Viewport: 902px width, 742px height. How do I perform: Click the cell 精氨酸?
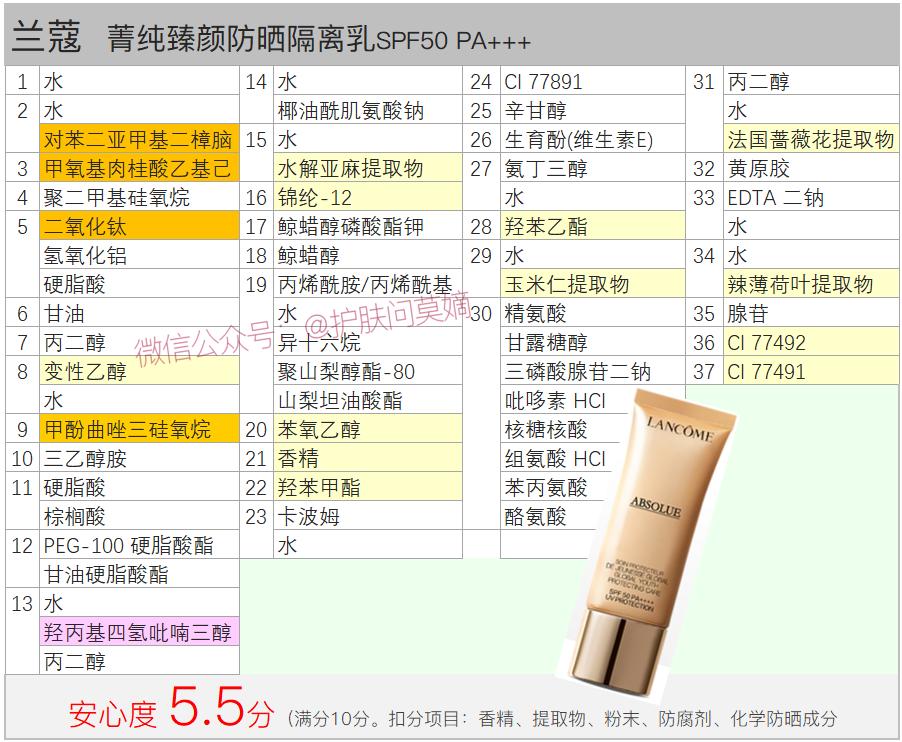[593, 313]
